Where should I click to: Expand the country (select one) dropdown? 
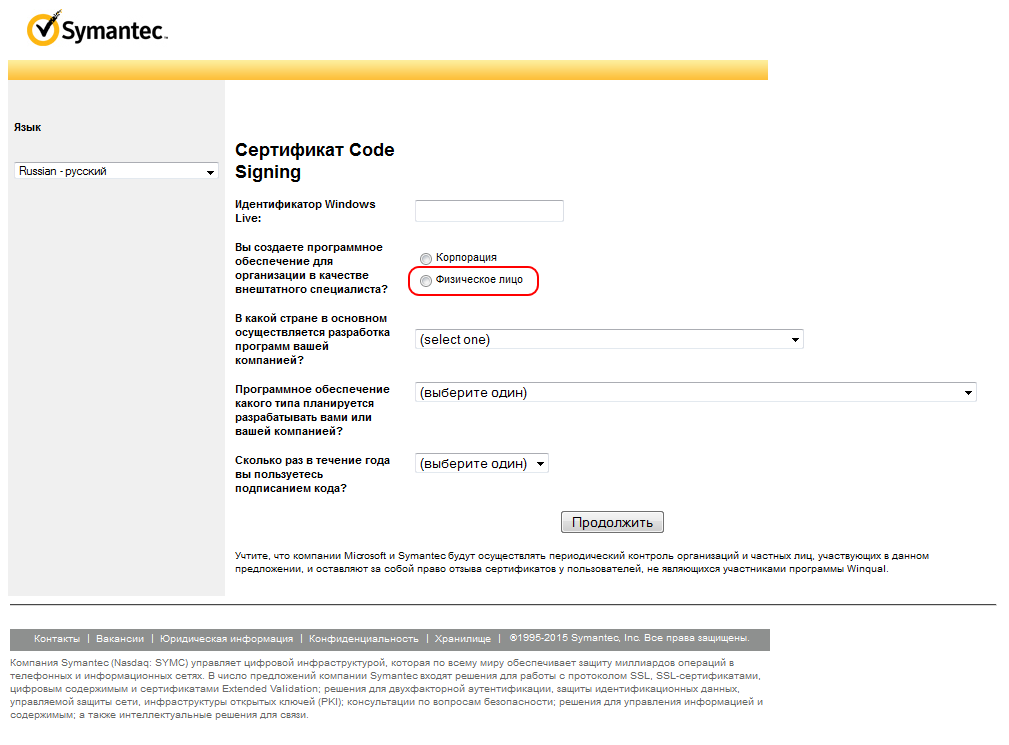tap(608, 340)
